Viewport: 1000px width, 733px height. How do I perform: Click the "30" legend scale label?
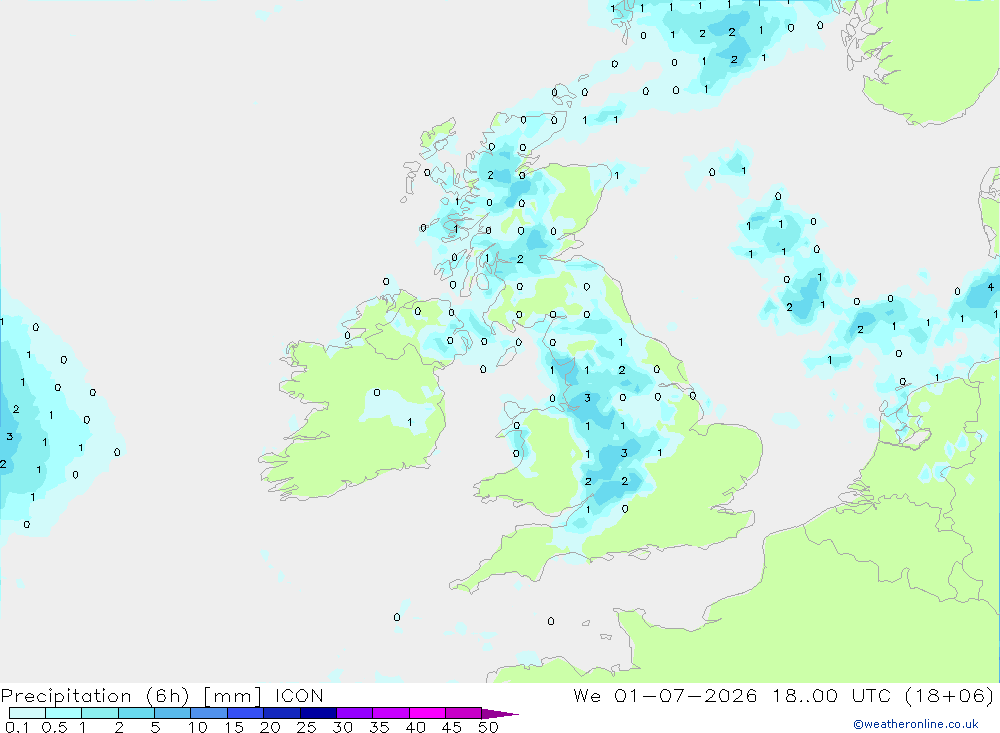[342, 727]
